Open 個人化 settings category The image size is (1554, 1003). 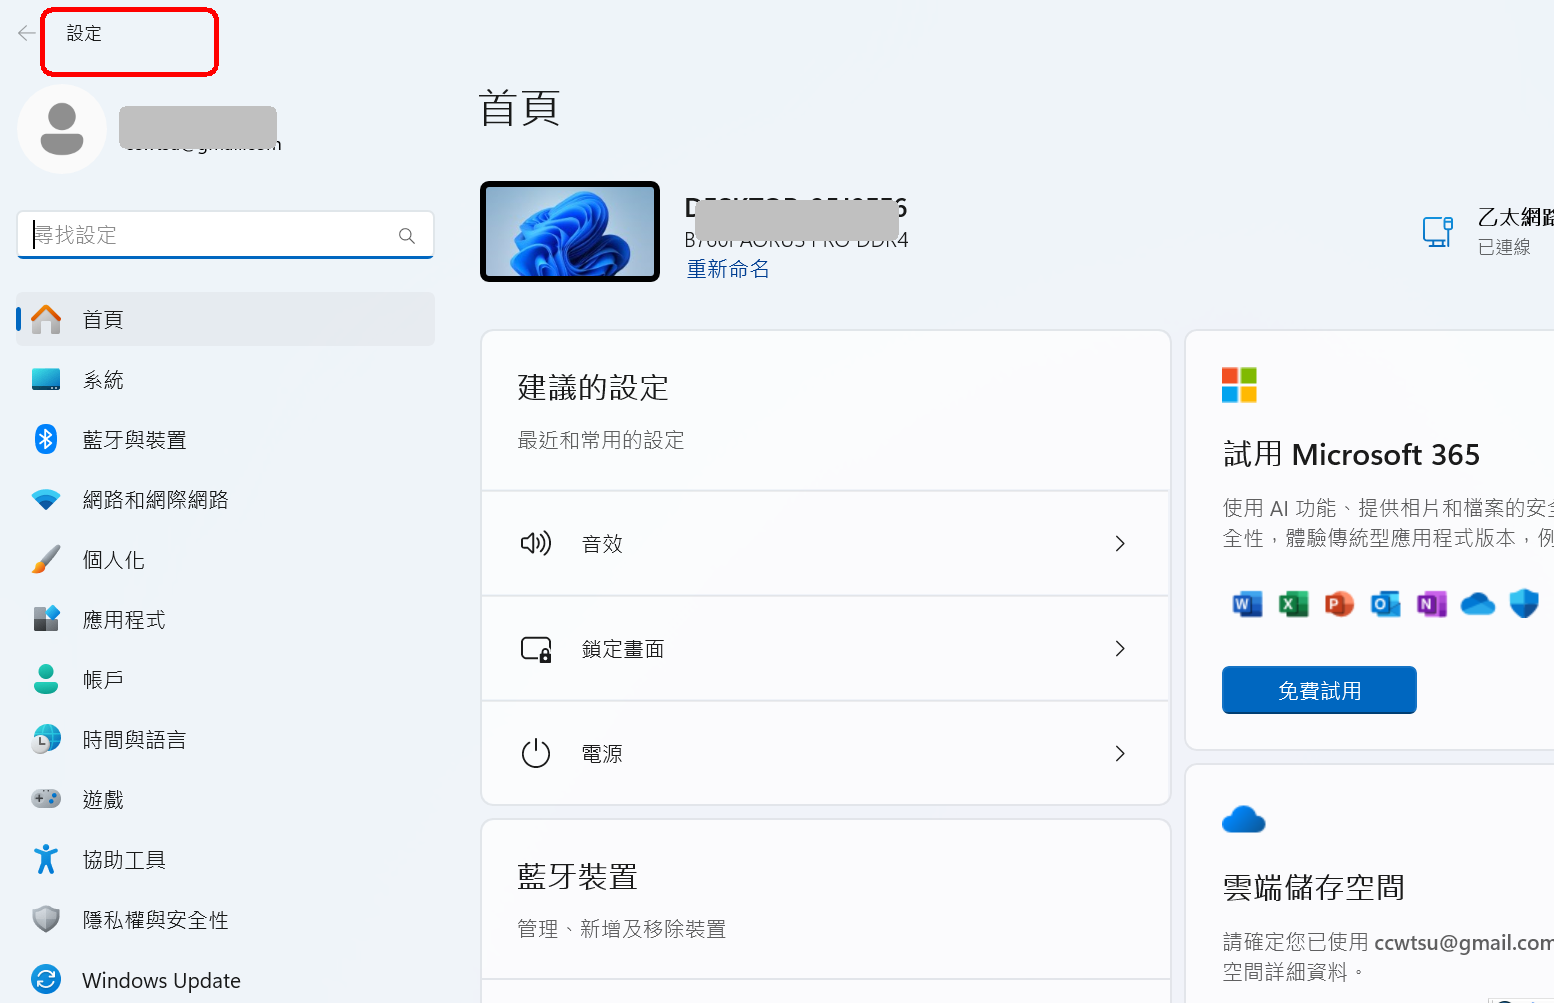pyautogui.click(x=113, y=560)
